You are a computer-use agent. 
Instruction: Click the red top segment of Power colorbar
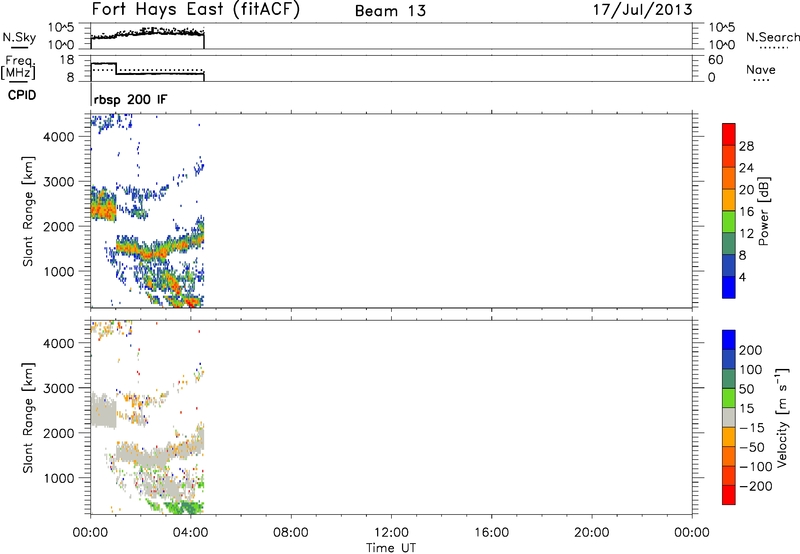click(729, 134)
